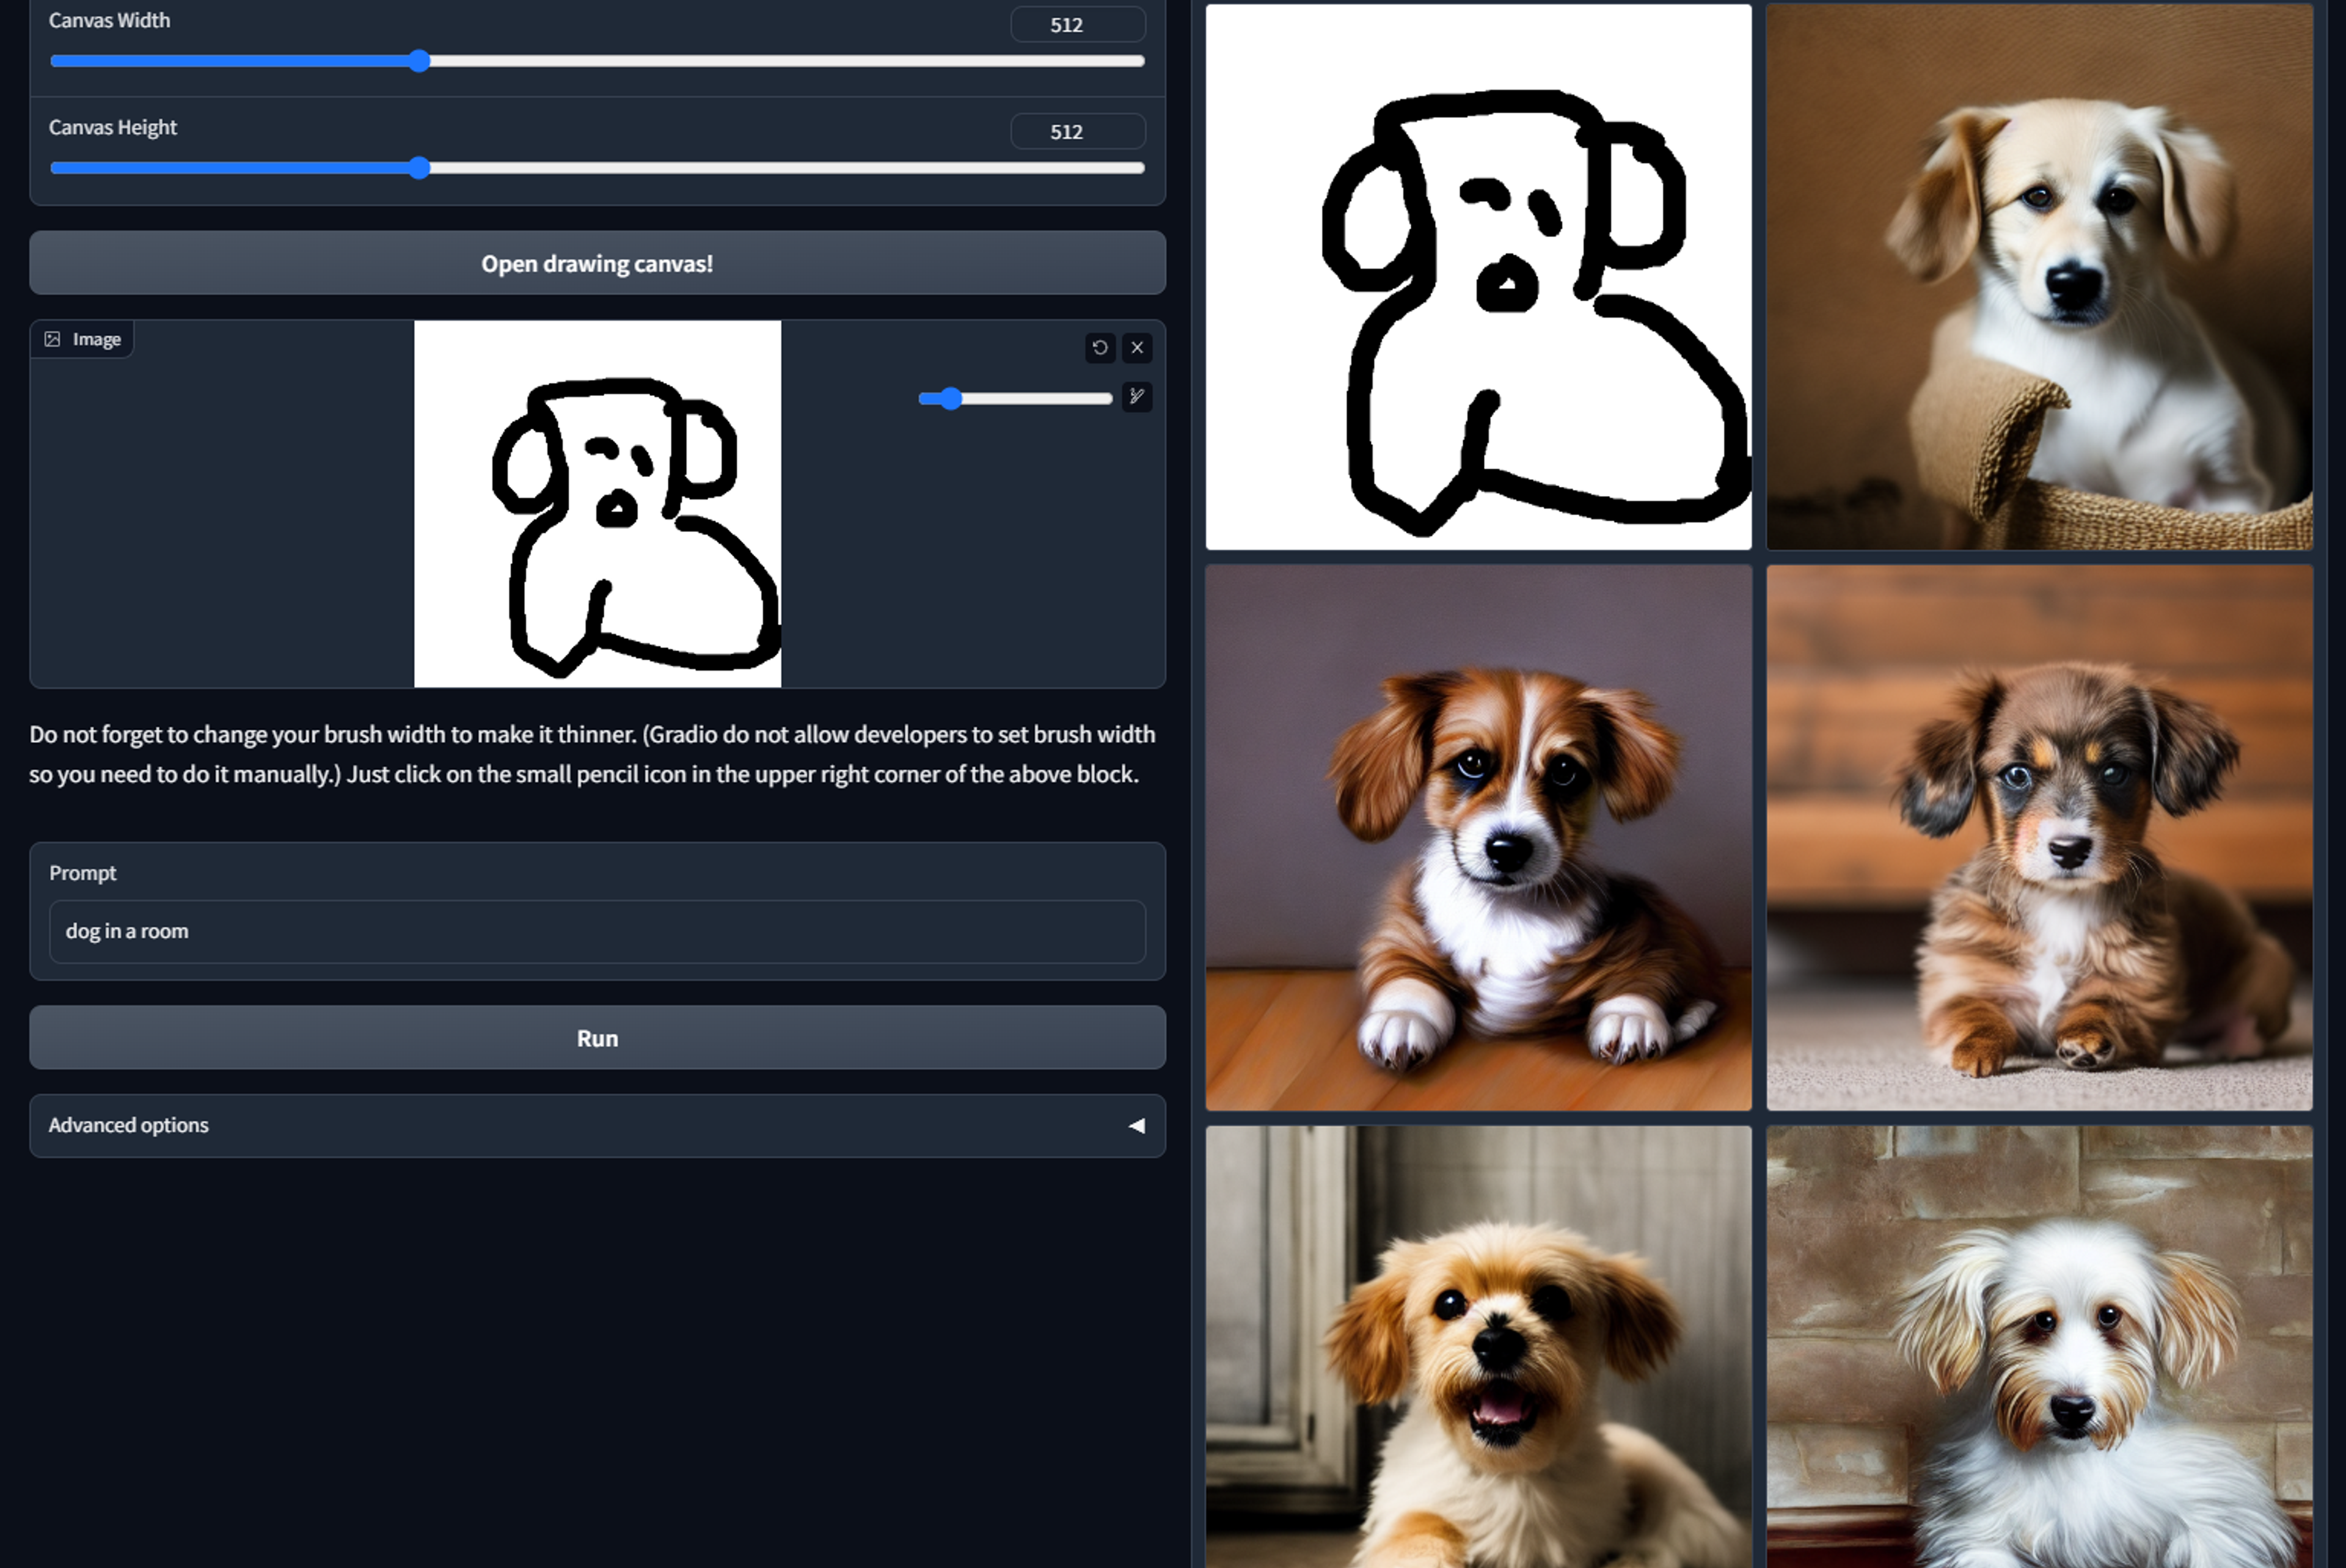Adjust the Canvas Height slider
The width and height of the screenshot is (2346, 1568).
597,168
